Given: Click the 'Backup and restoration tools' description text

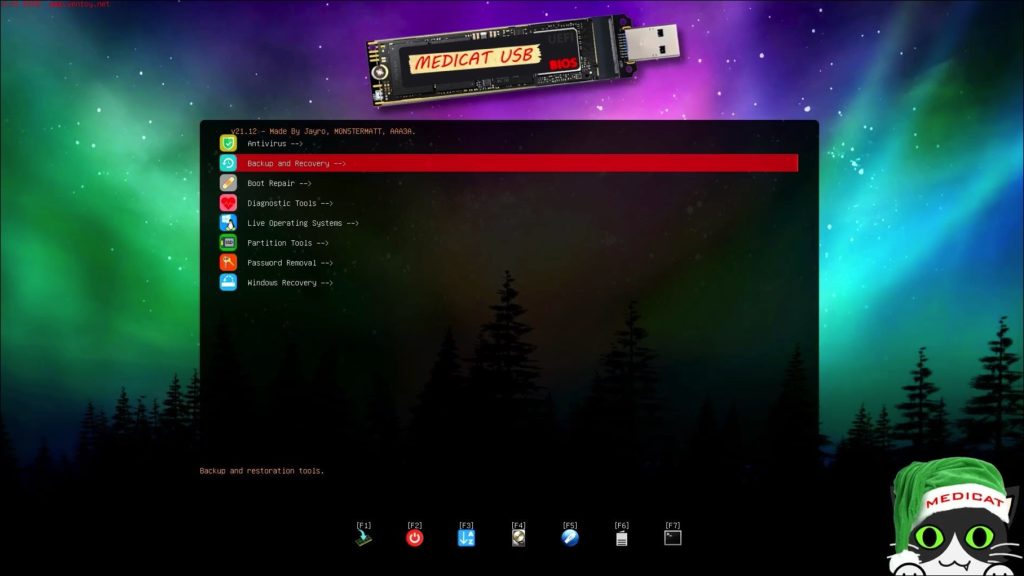Looking at the screenshot, I should [262, 471].
